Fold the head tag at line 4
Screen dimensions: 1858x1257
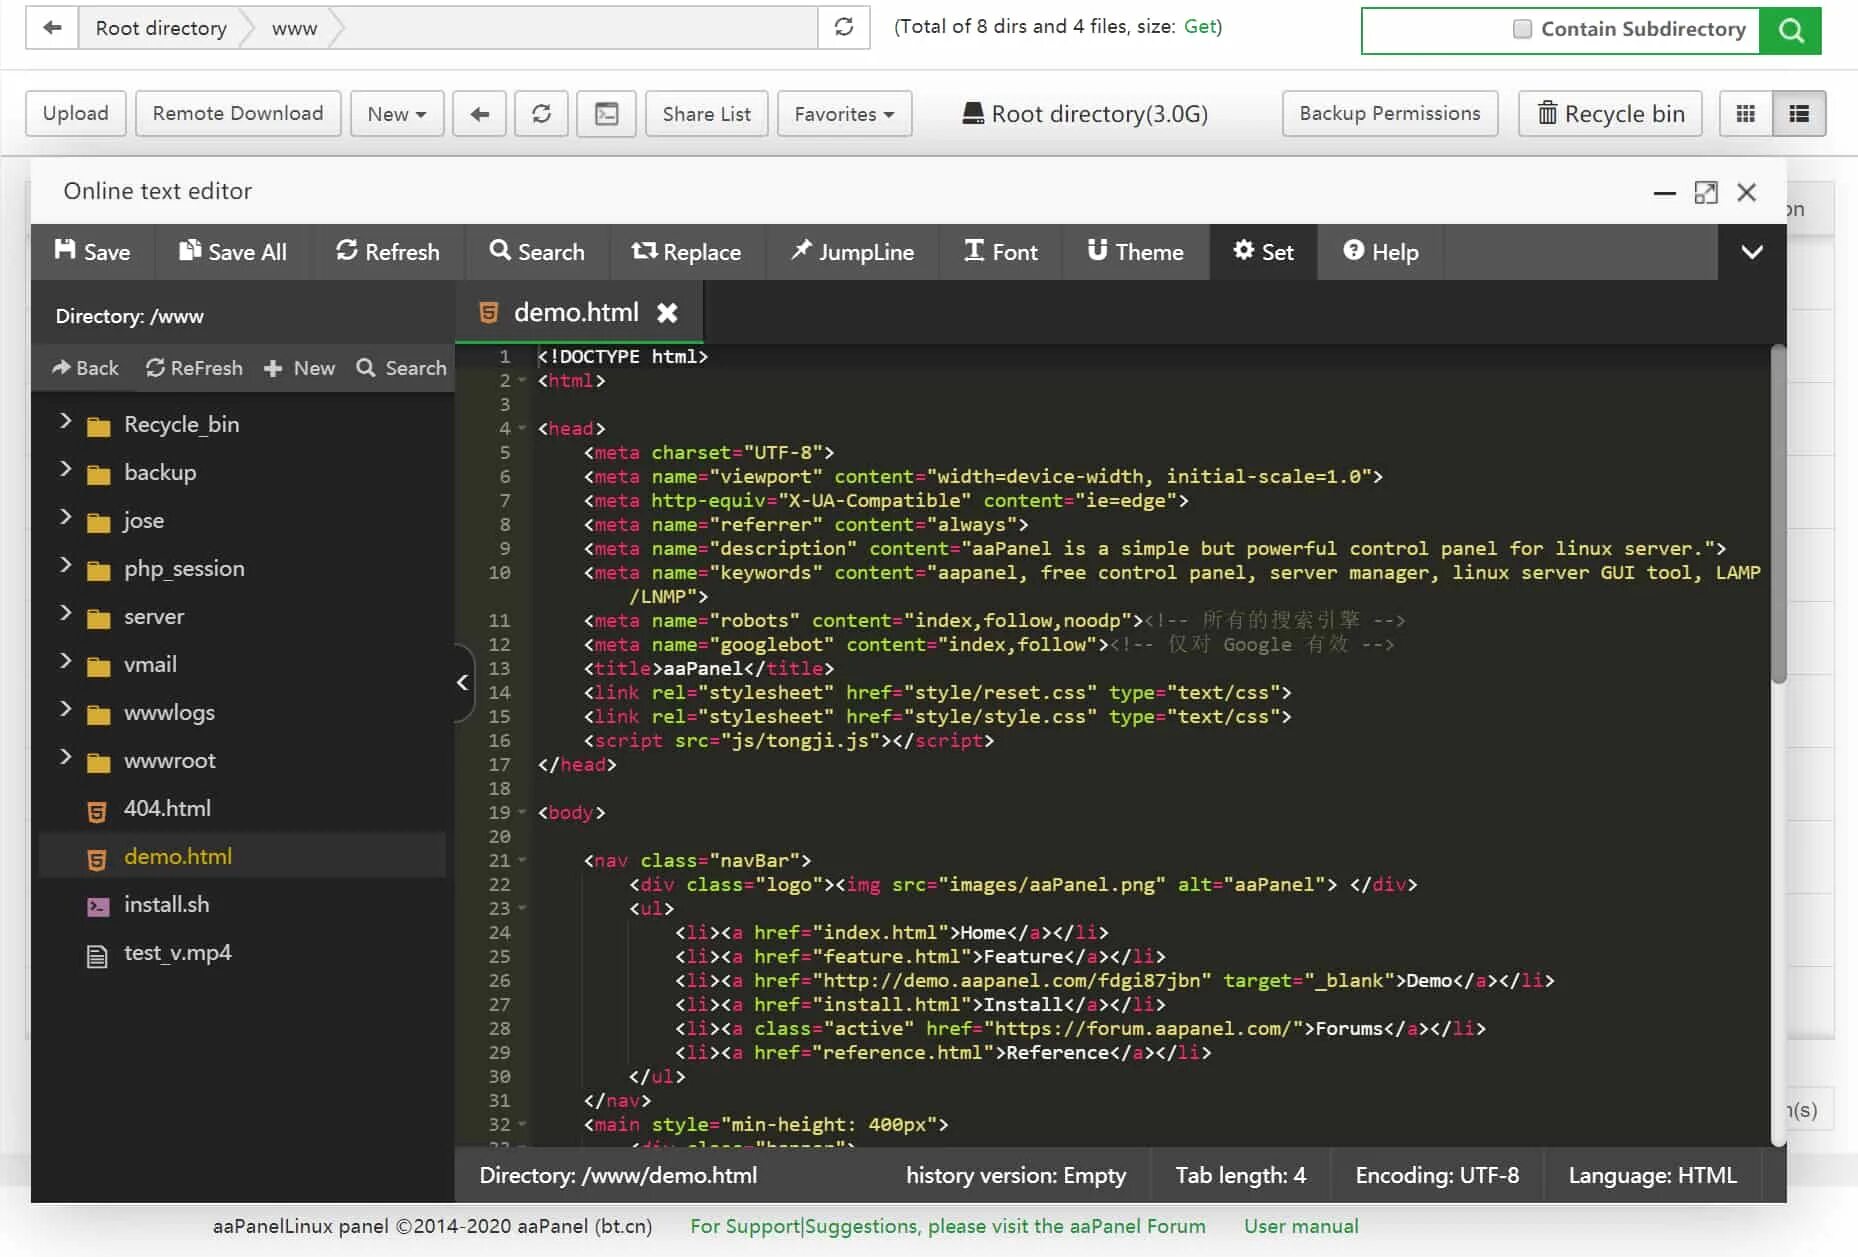pos(522,429)
